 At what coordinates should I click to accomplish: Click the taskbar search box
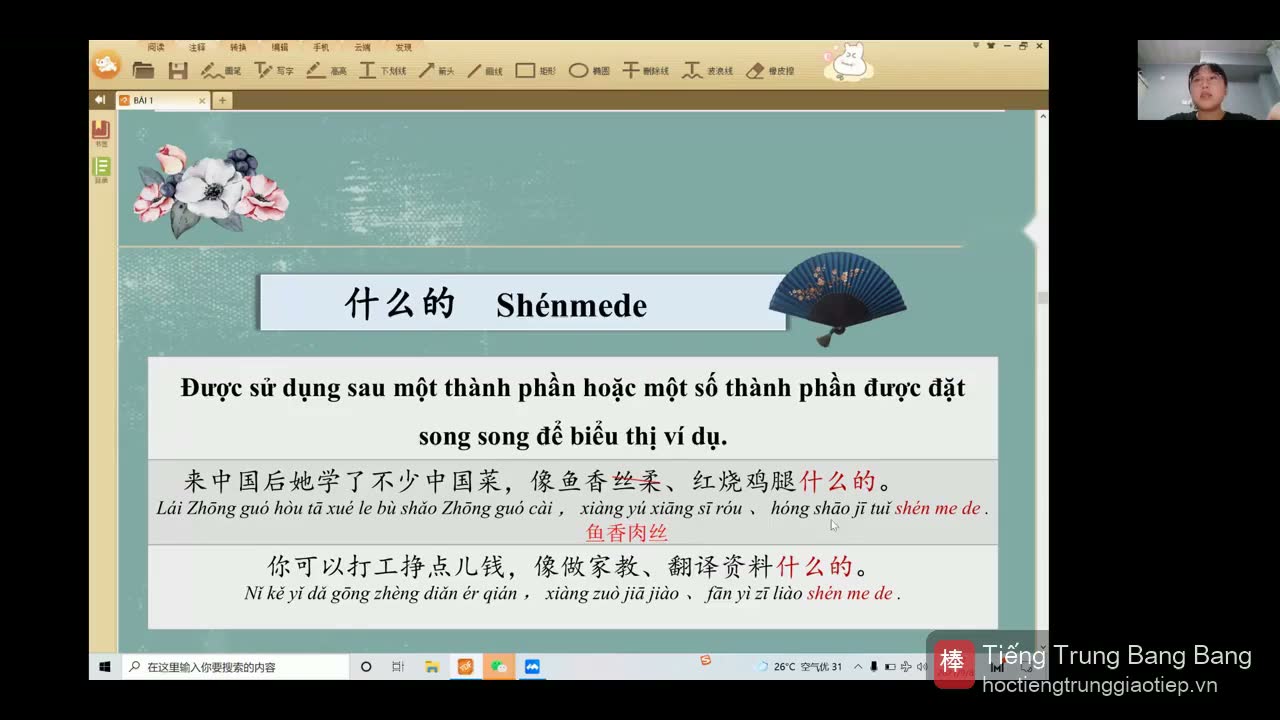(x=235, y=666)
